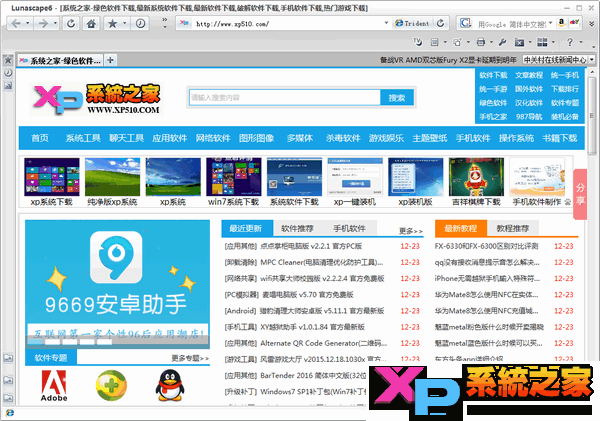This screenshot has width=600, height=421.
Task: Open the FX-6330和FX-6300区别对比评测 article
Action: click(486, 246)
